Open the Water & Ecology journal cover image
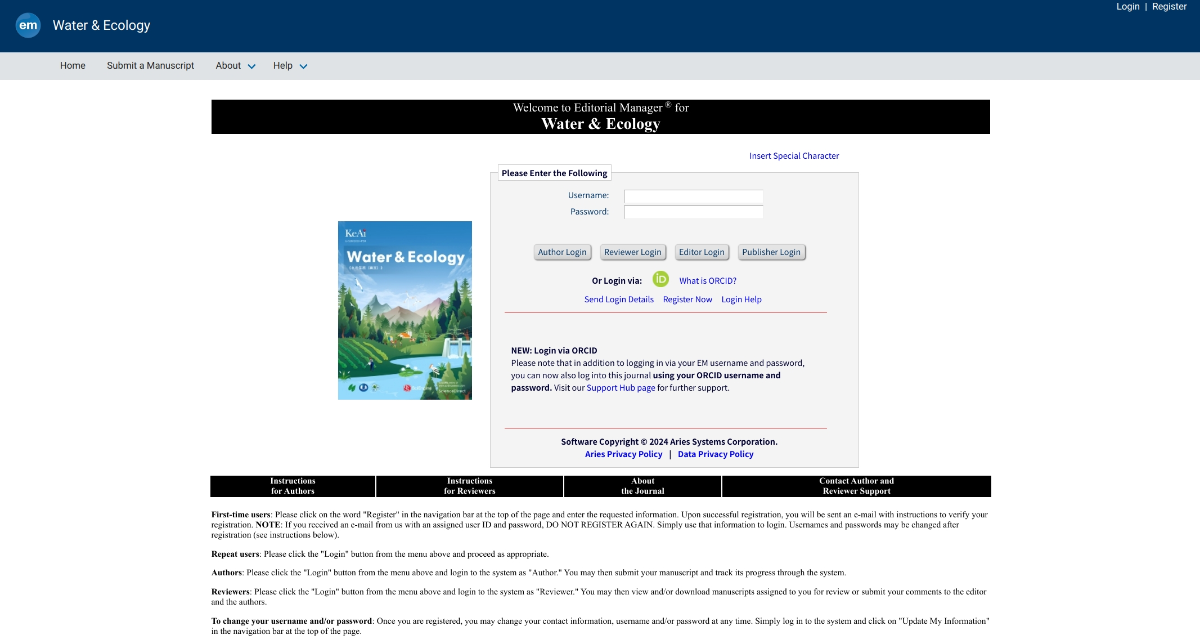 click(x=405, y=310)
